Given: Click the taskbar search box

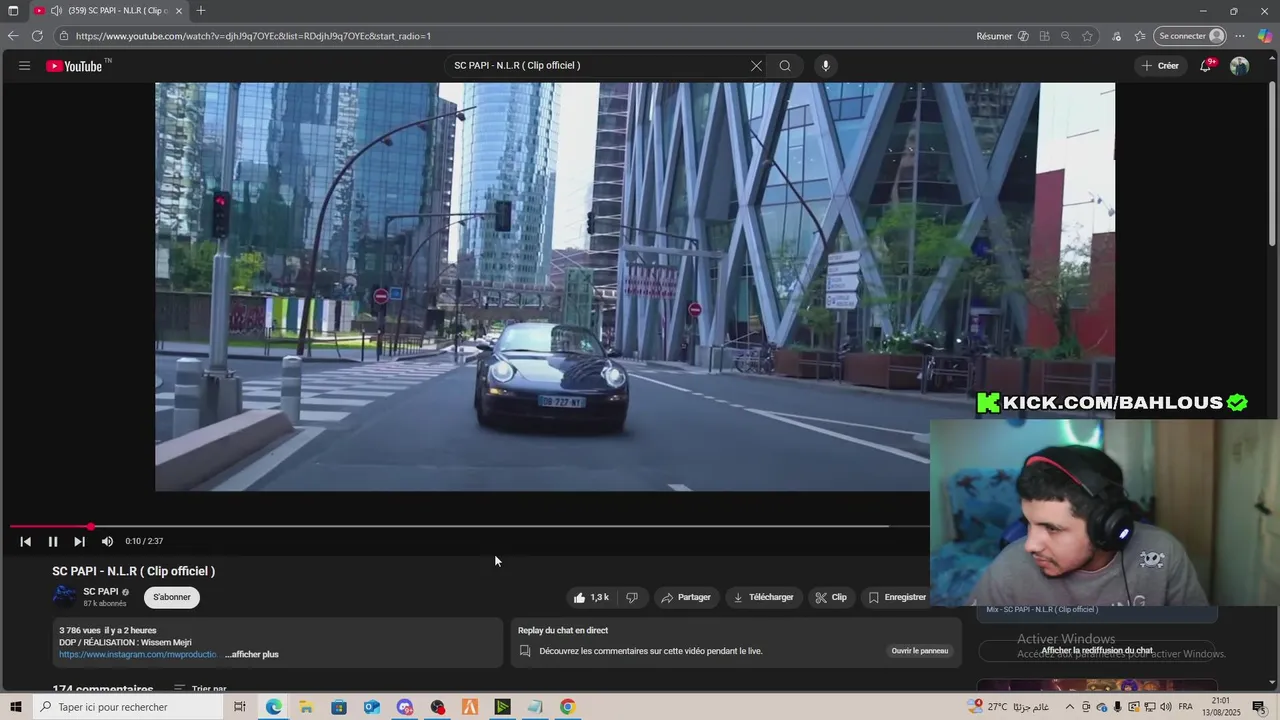Looking at the screenshot, I should (x=128, y=707).
